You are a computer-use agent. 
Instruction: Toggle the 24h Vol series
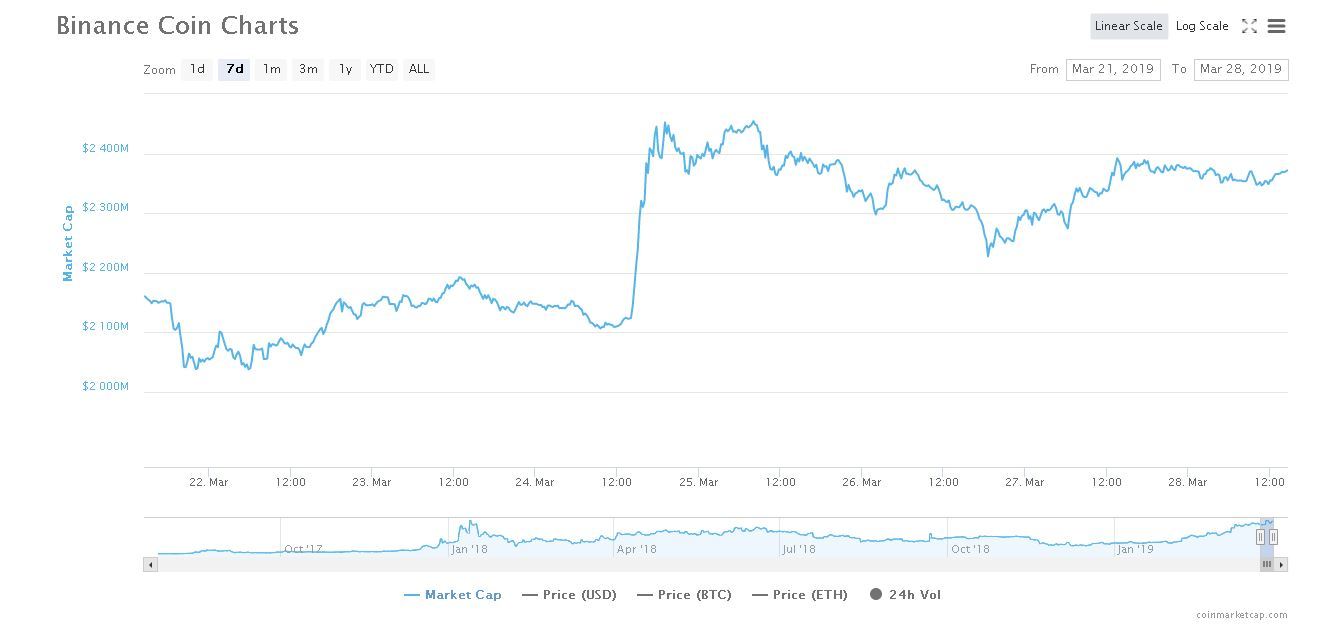click(x=905, y=595)
